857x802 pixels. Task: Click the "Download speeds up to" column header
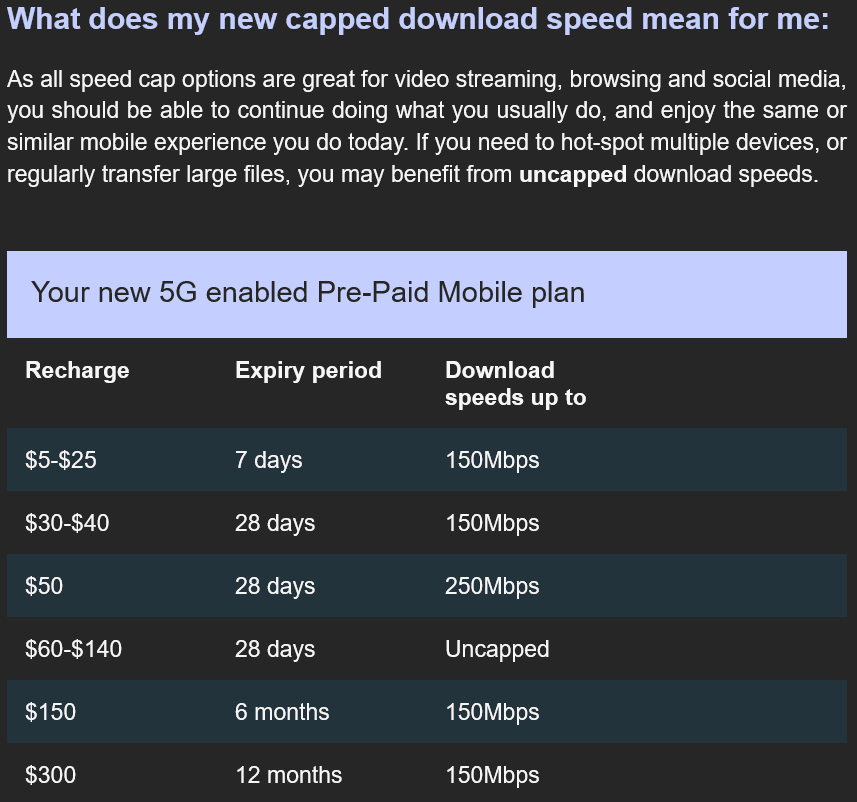click(x=515, y=384)
